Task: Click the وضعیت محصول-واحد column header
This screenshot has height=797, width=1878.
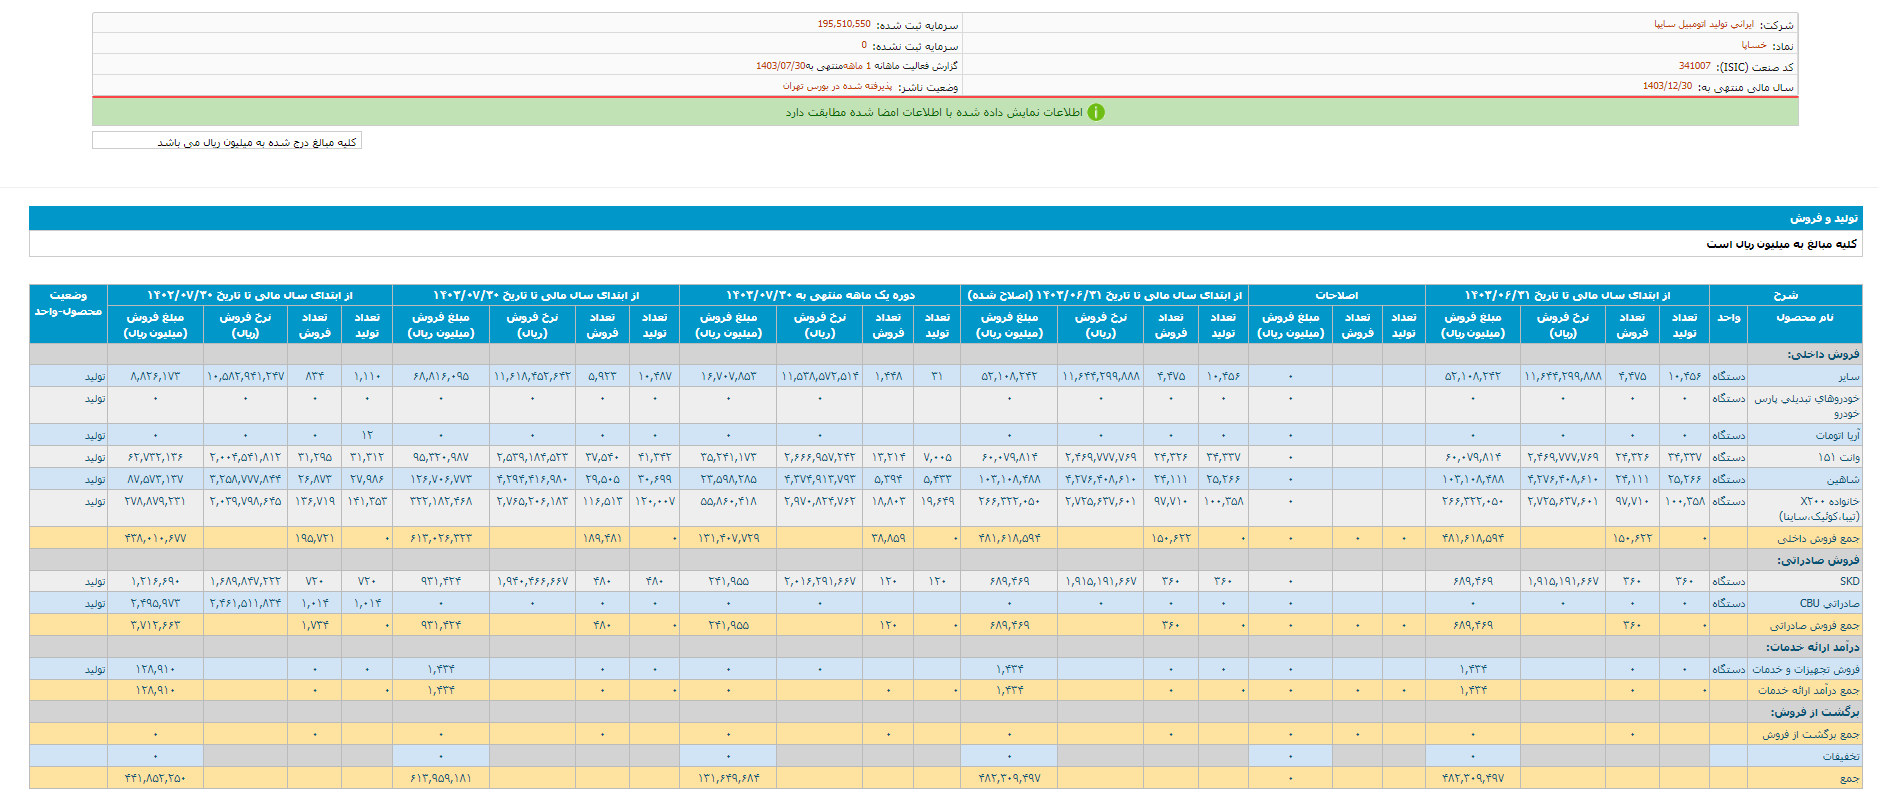Action: click(x=68, y=303)
